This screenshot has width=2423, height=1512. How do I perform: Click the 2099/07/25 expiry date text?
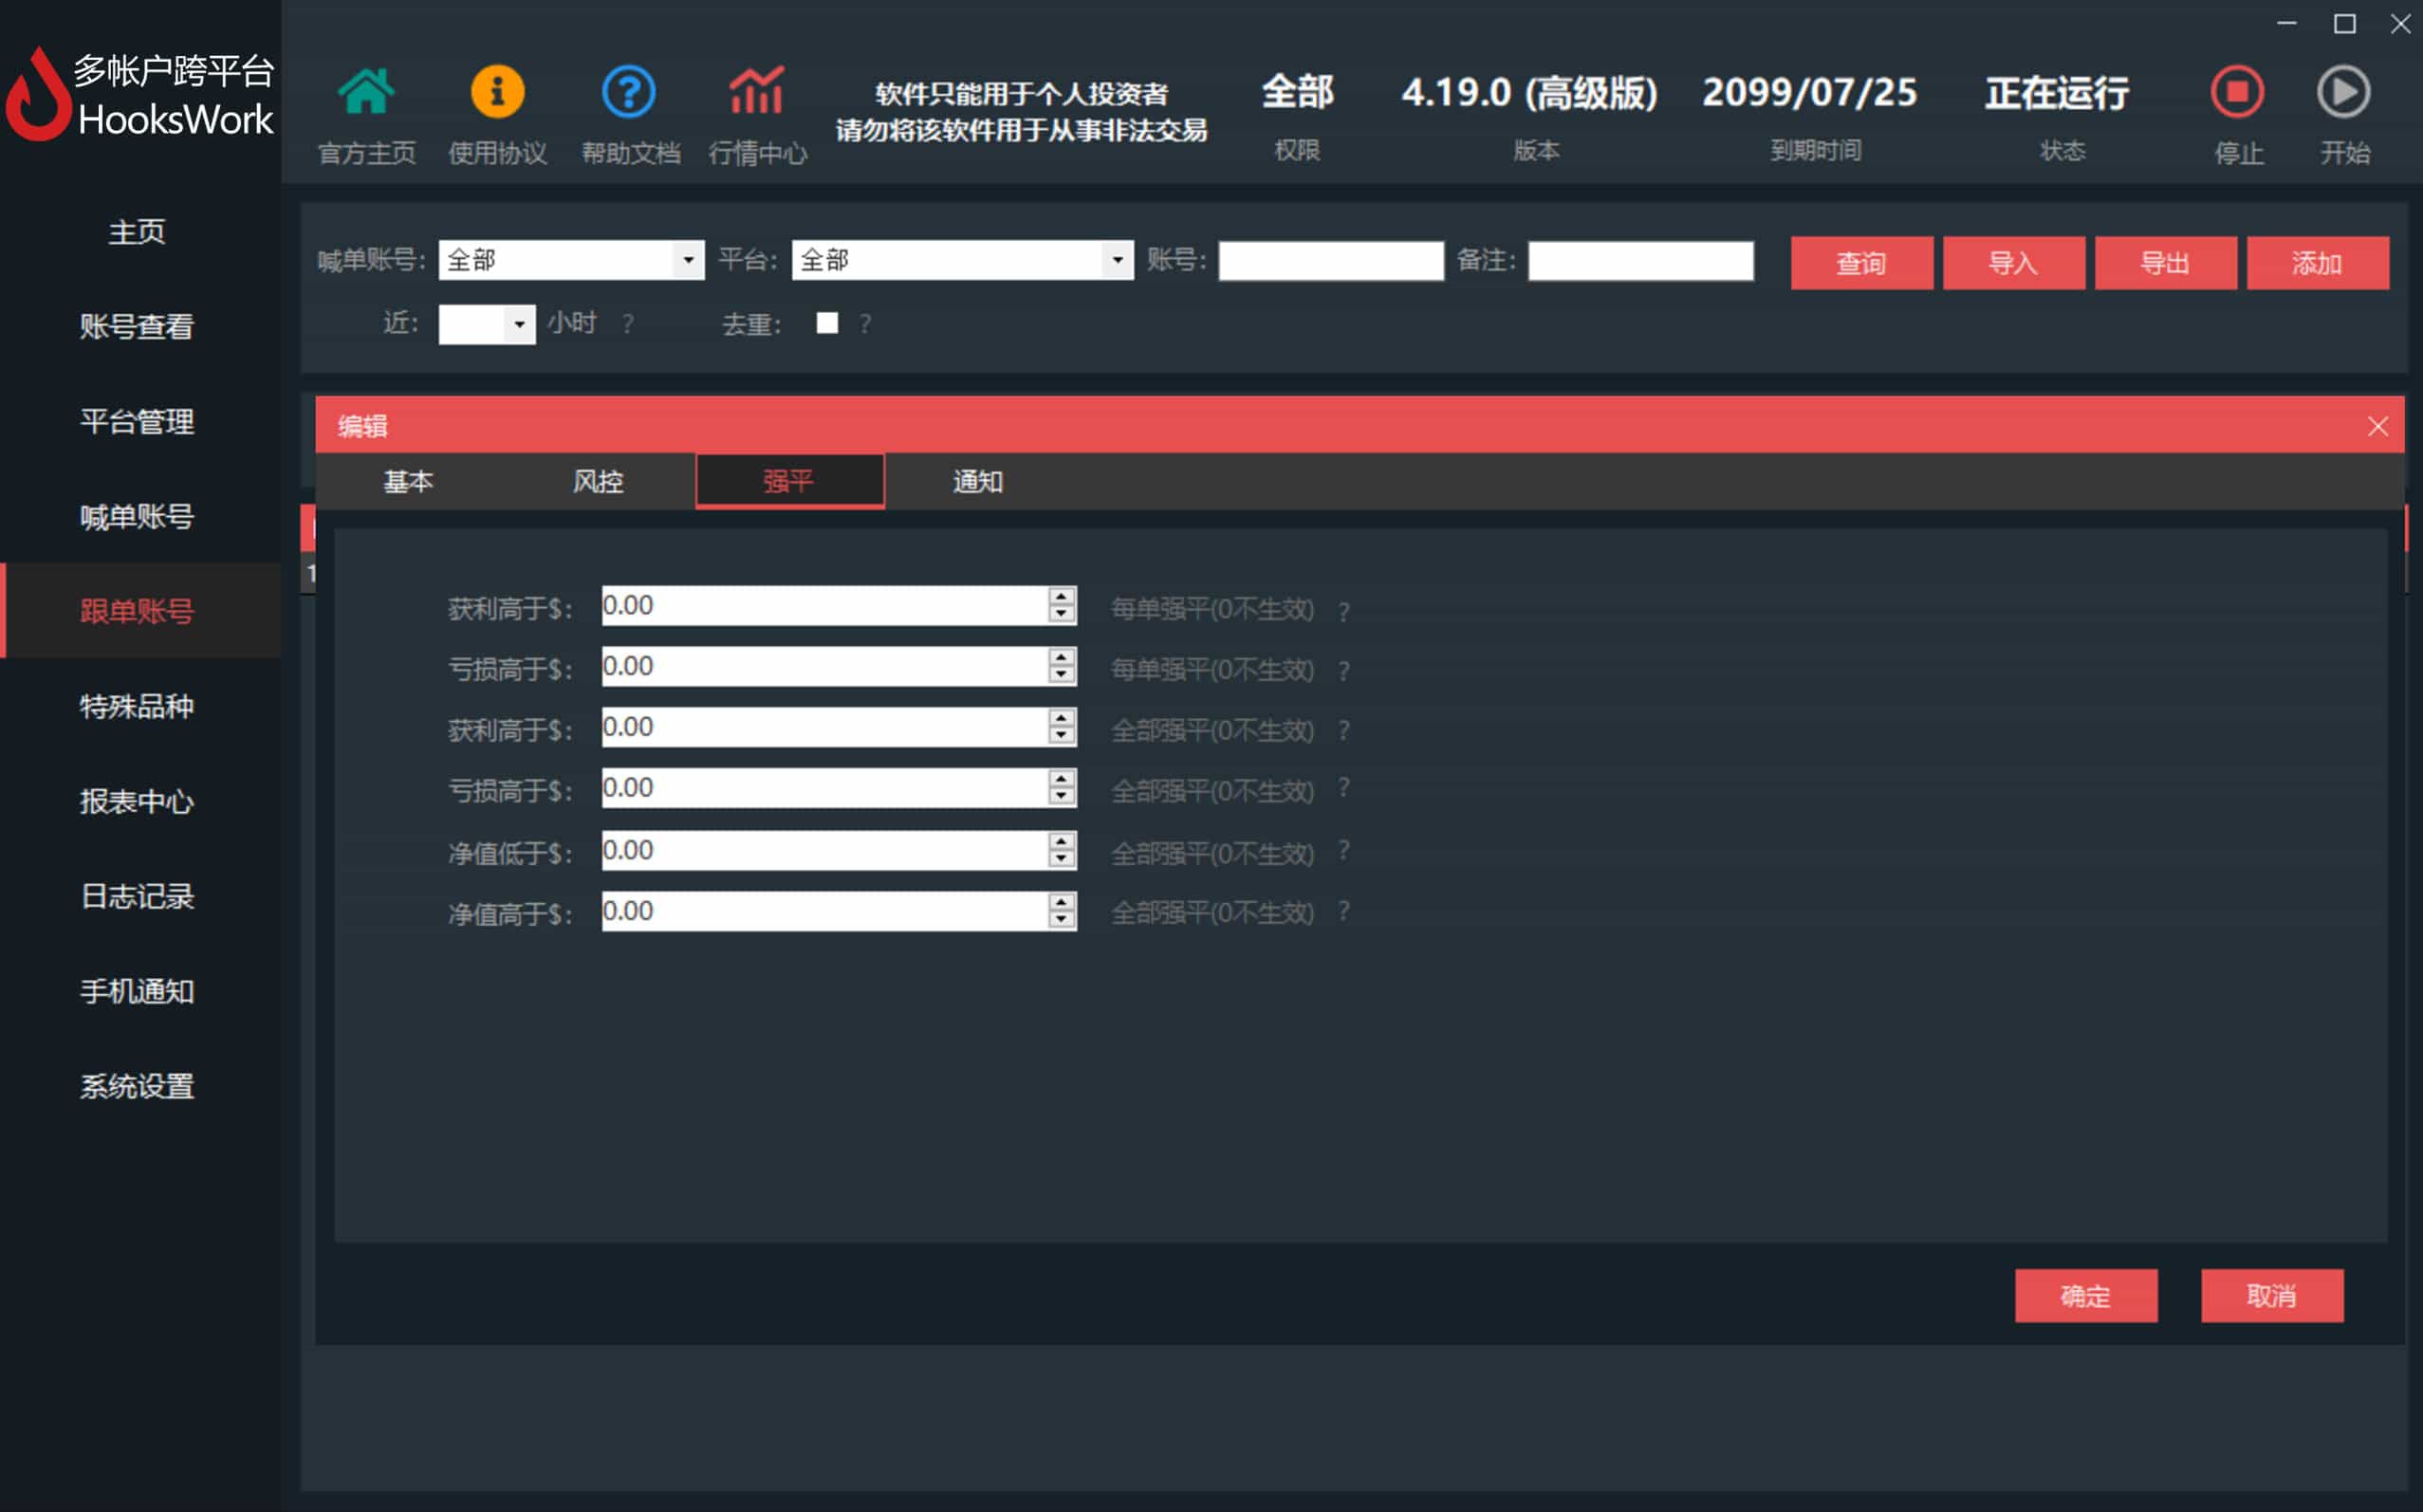point(1809,93)
